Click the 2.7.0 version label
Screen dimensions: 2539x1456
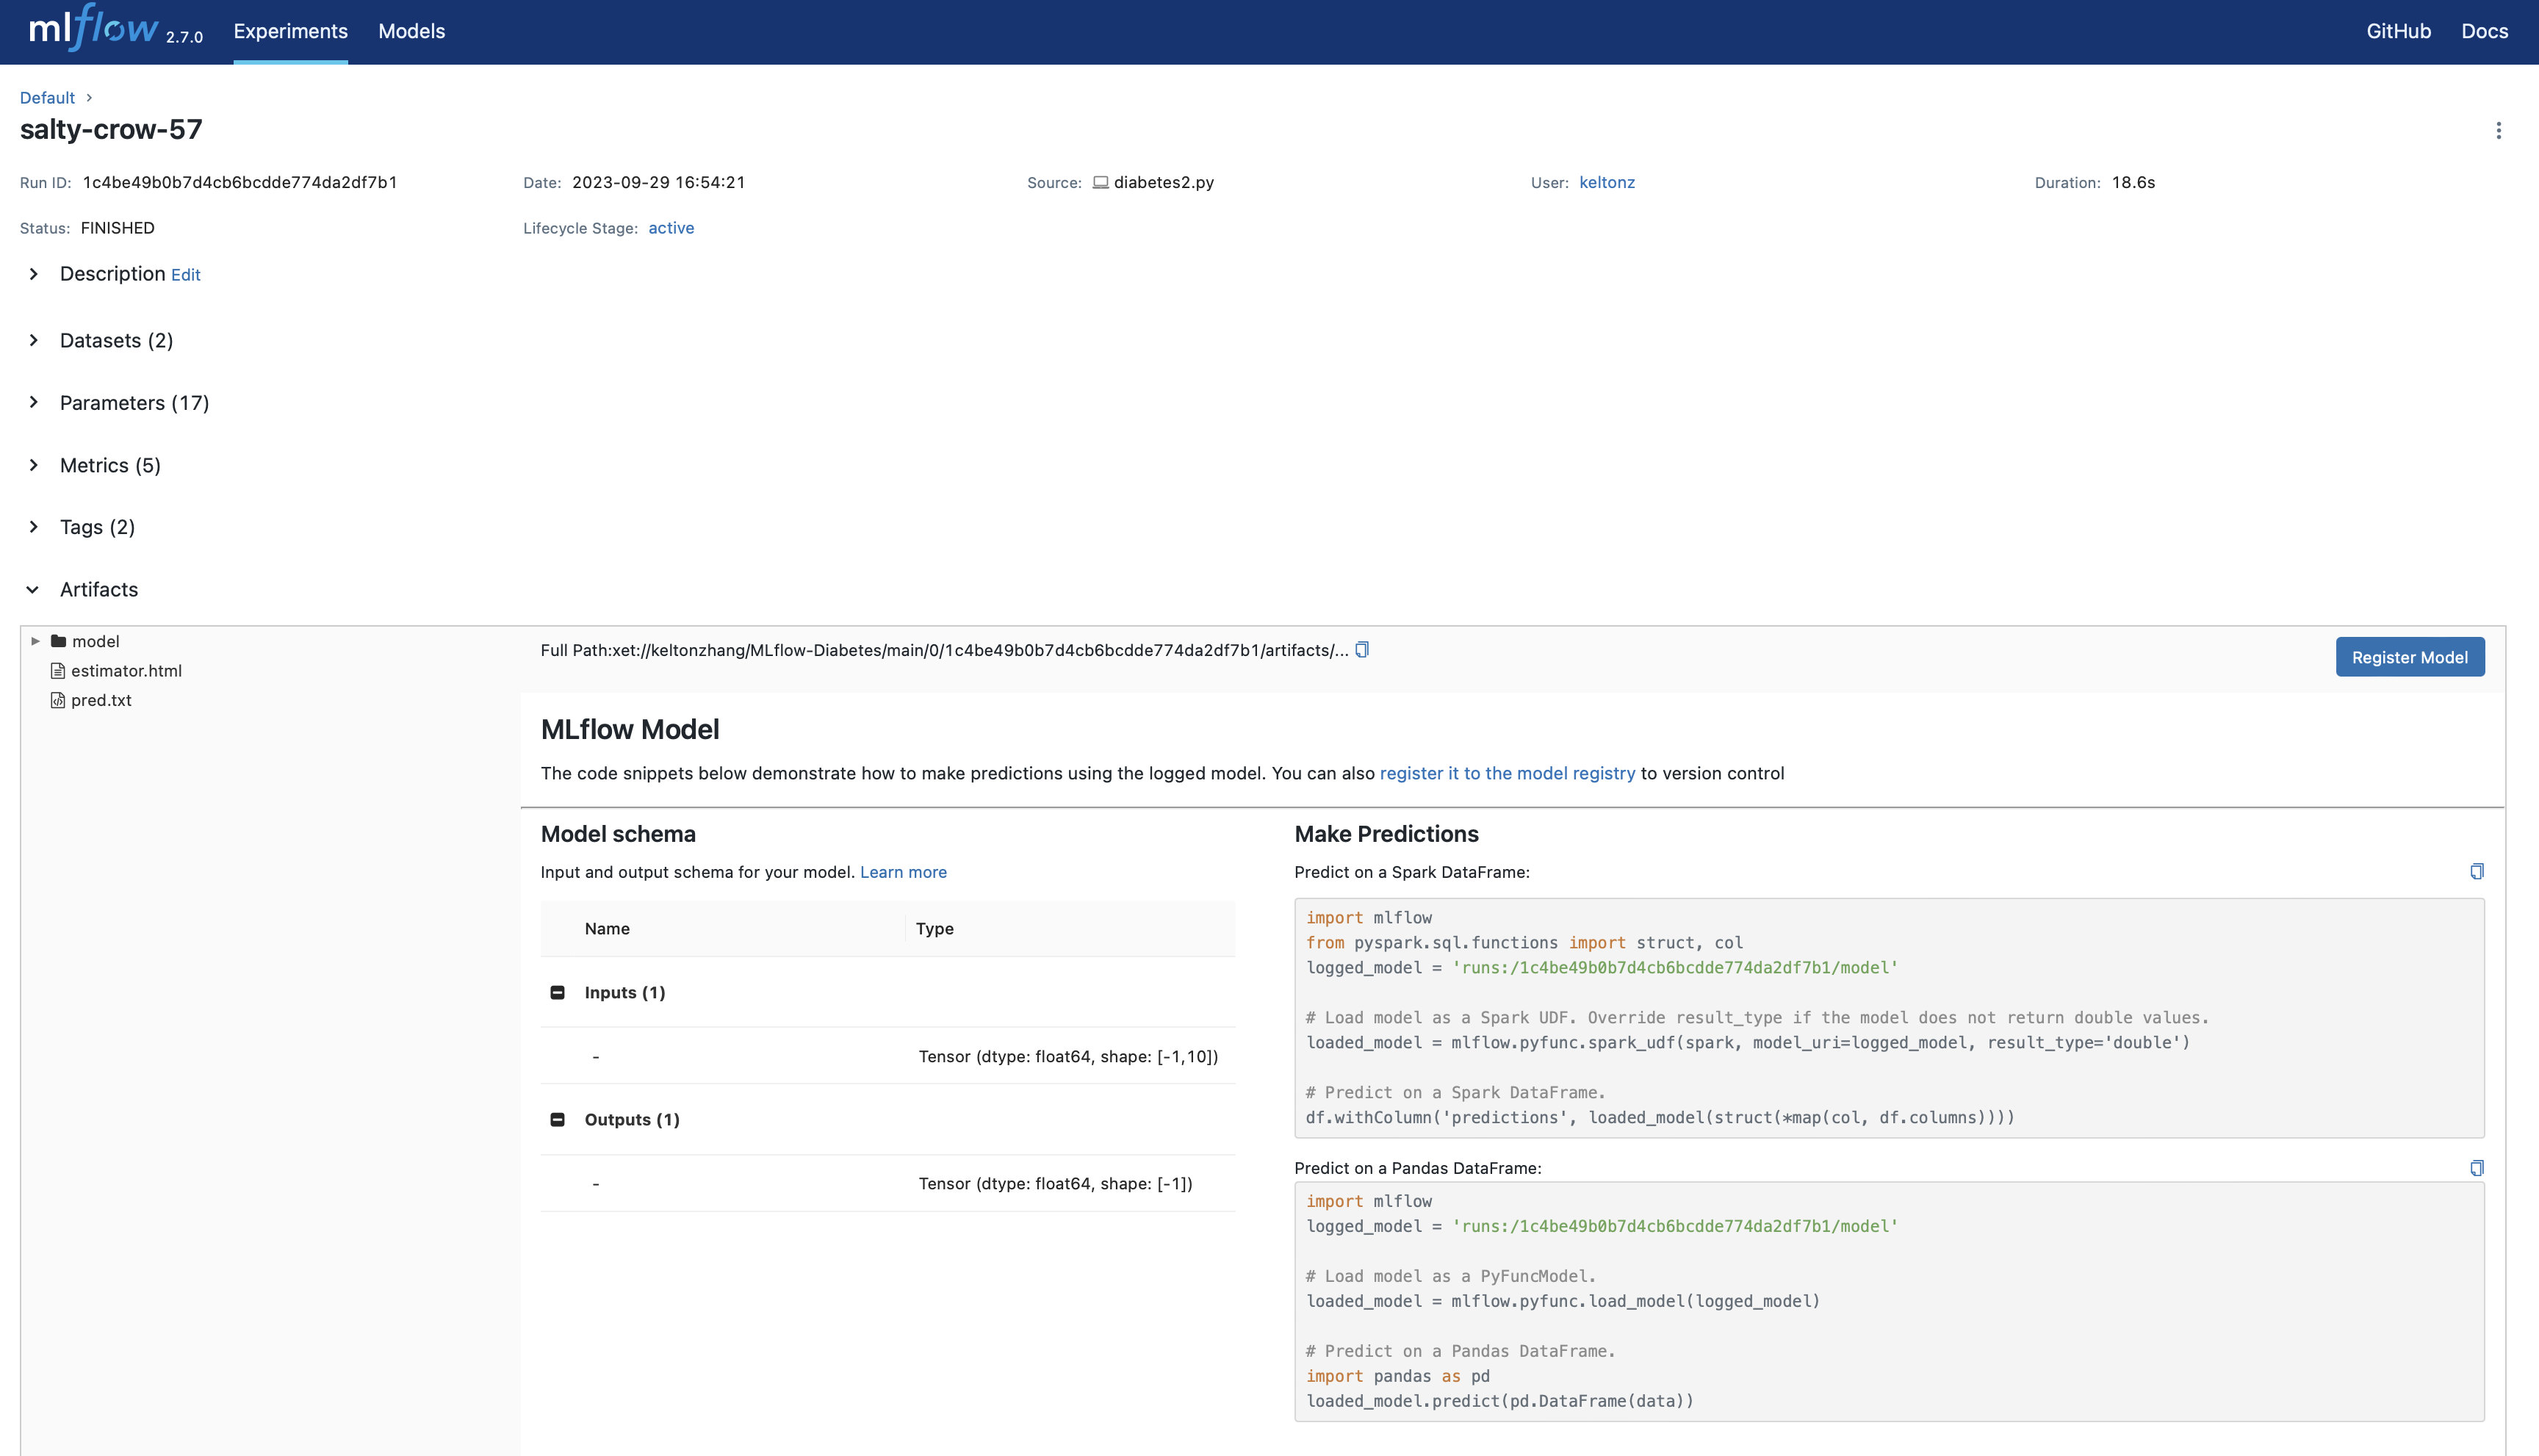pyautogui.click(x=184, y=38)
